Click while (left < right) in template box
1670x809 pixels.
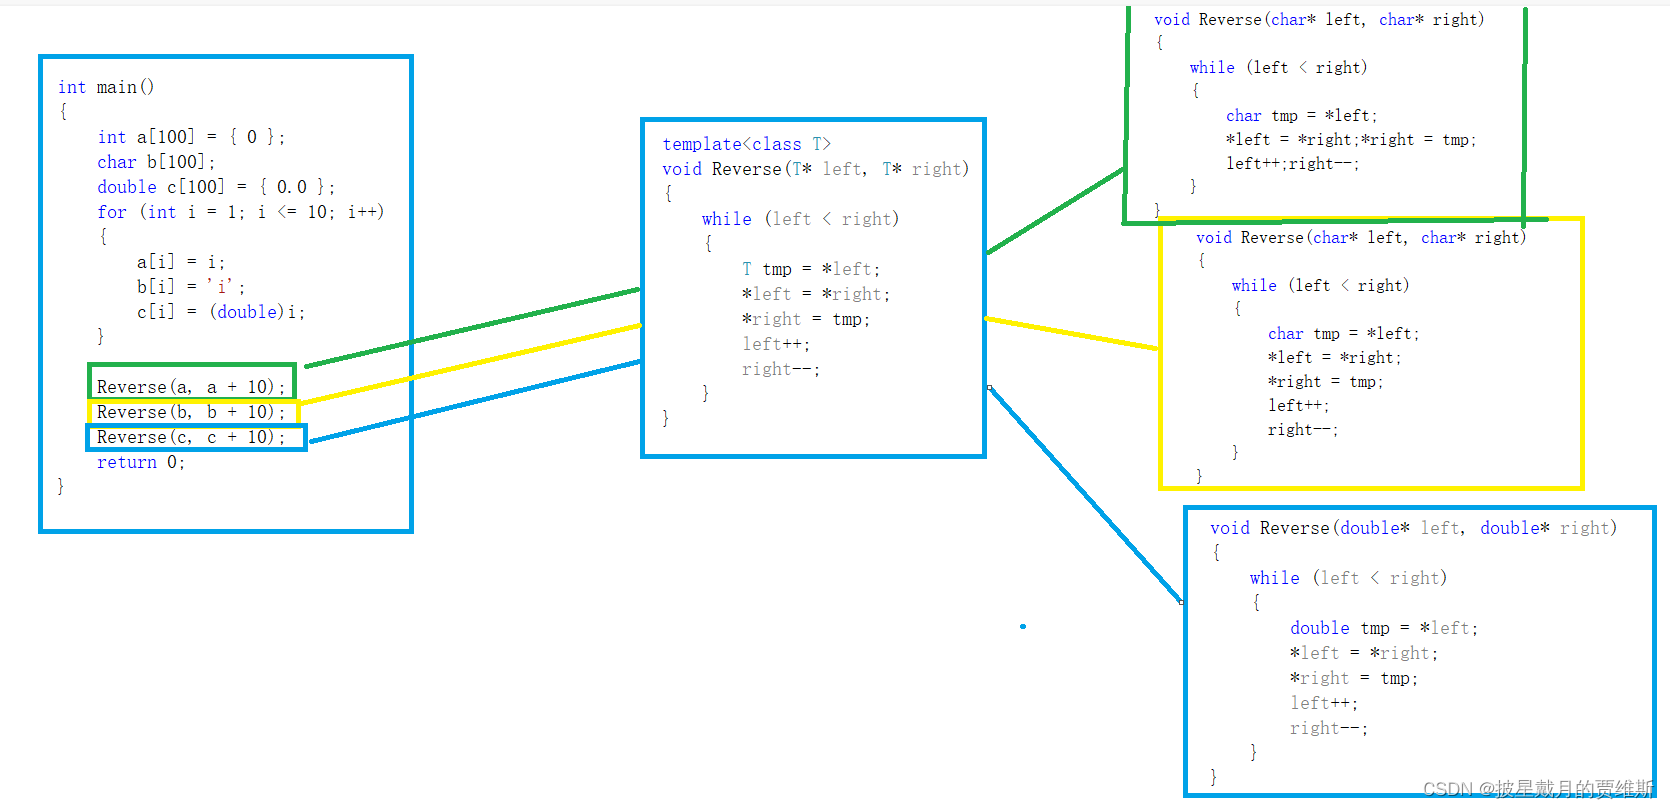(x=800, y=219)
